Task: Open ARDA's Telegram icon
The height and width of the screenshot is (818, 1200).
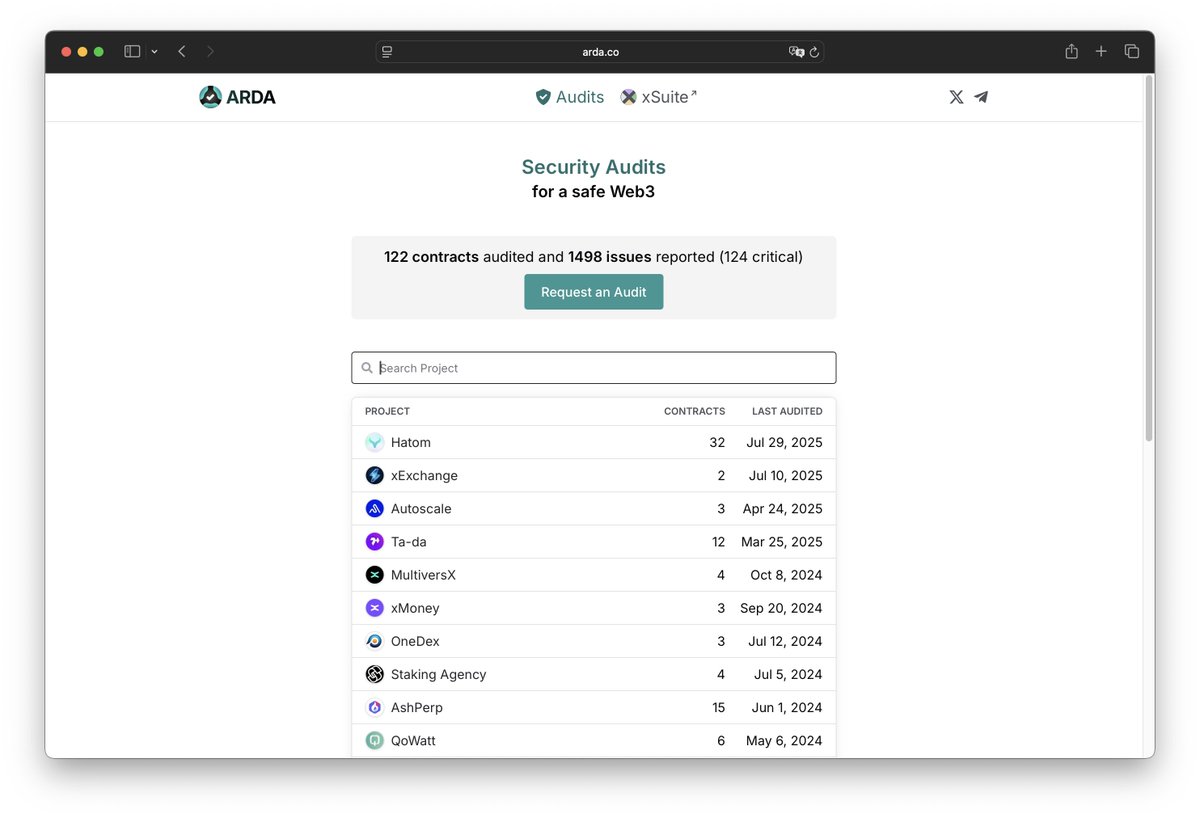Action: 981,97
